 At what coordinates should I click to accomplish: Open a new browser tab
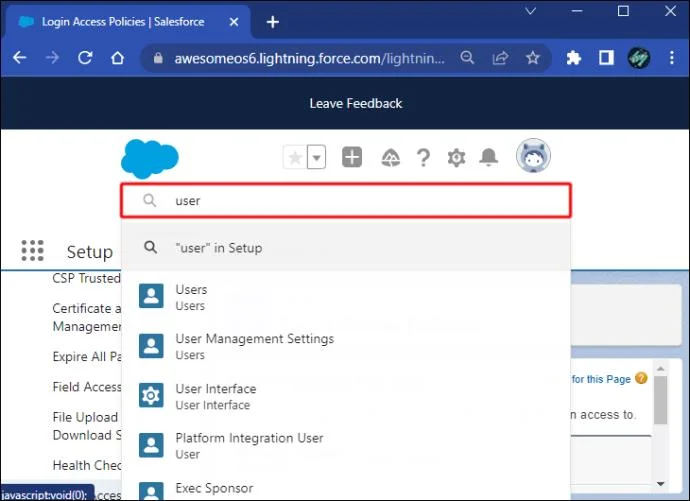(272, 22)
